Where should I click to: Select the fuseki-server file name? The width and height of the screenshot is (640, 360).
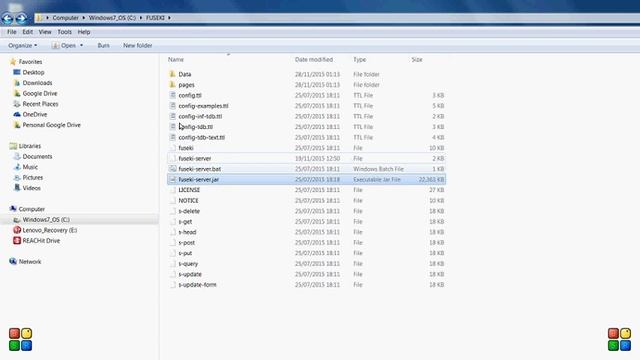tap(195, 158)
